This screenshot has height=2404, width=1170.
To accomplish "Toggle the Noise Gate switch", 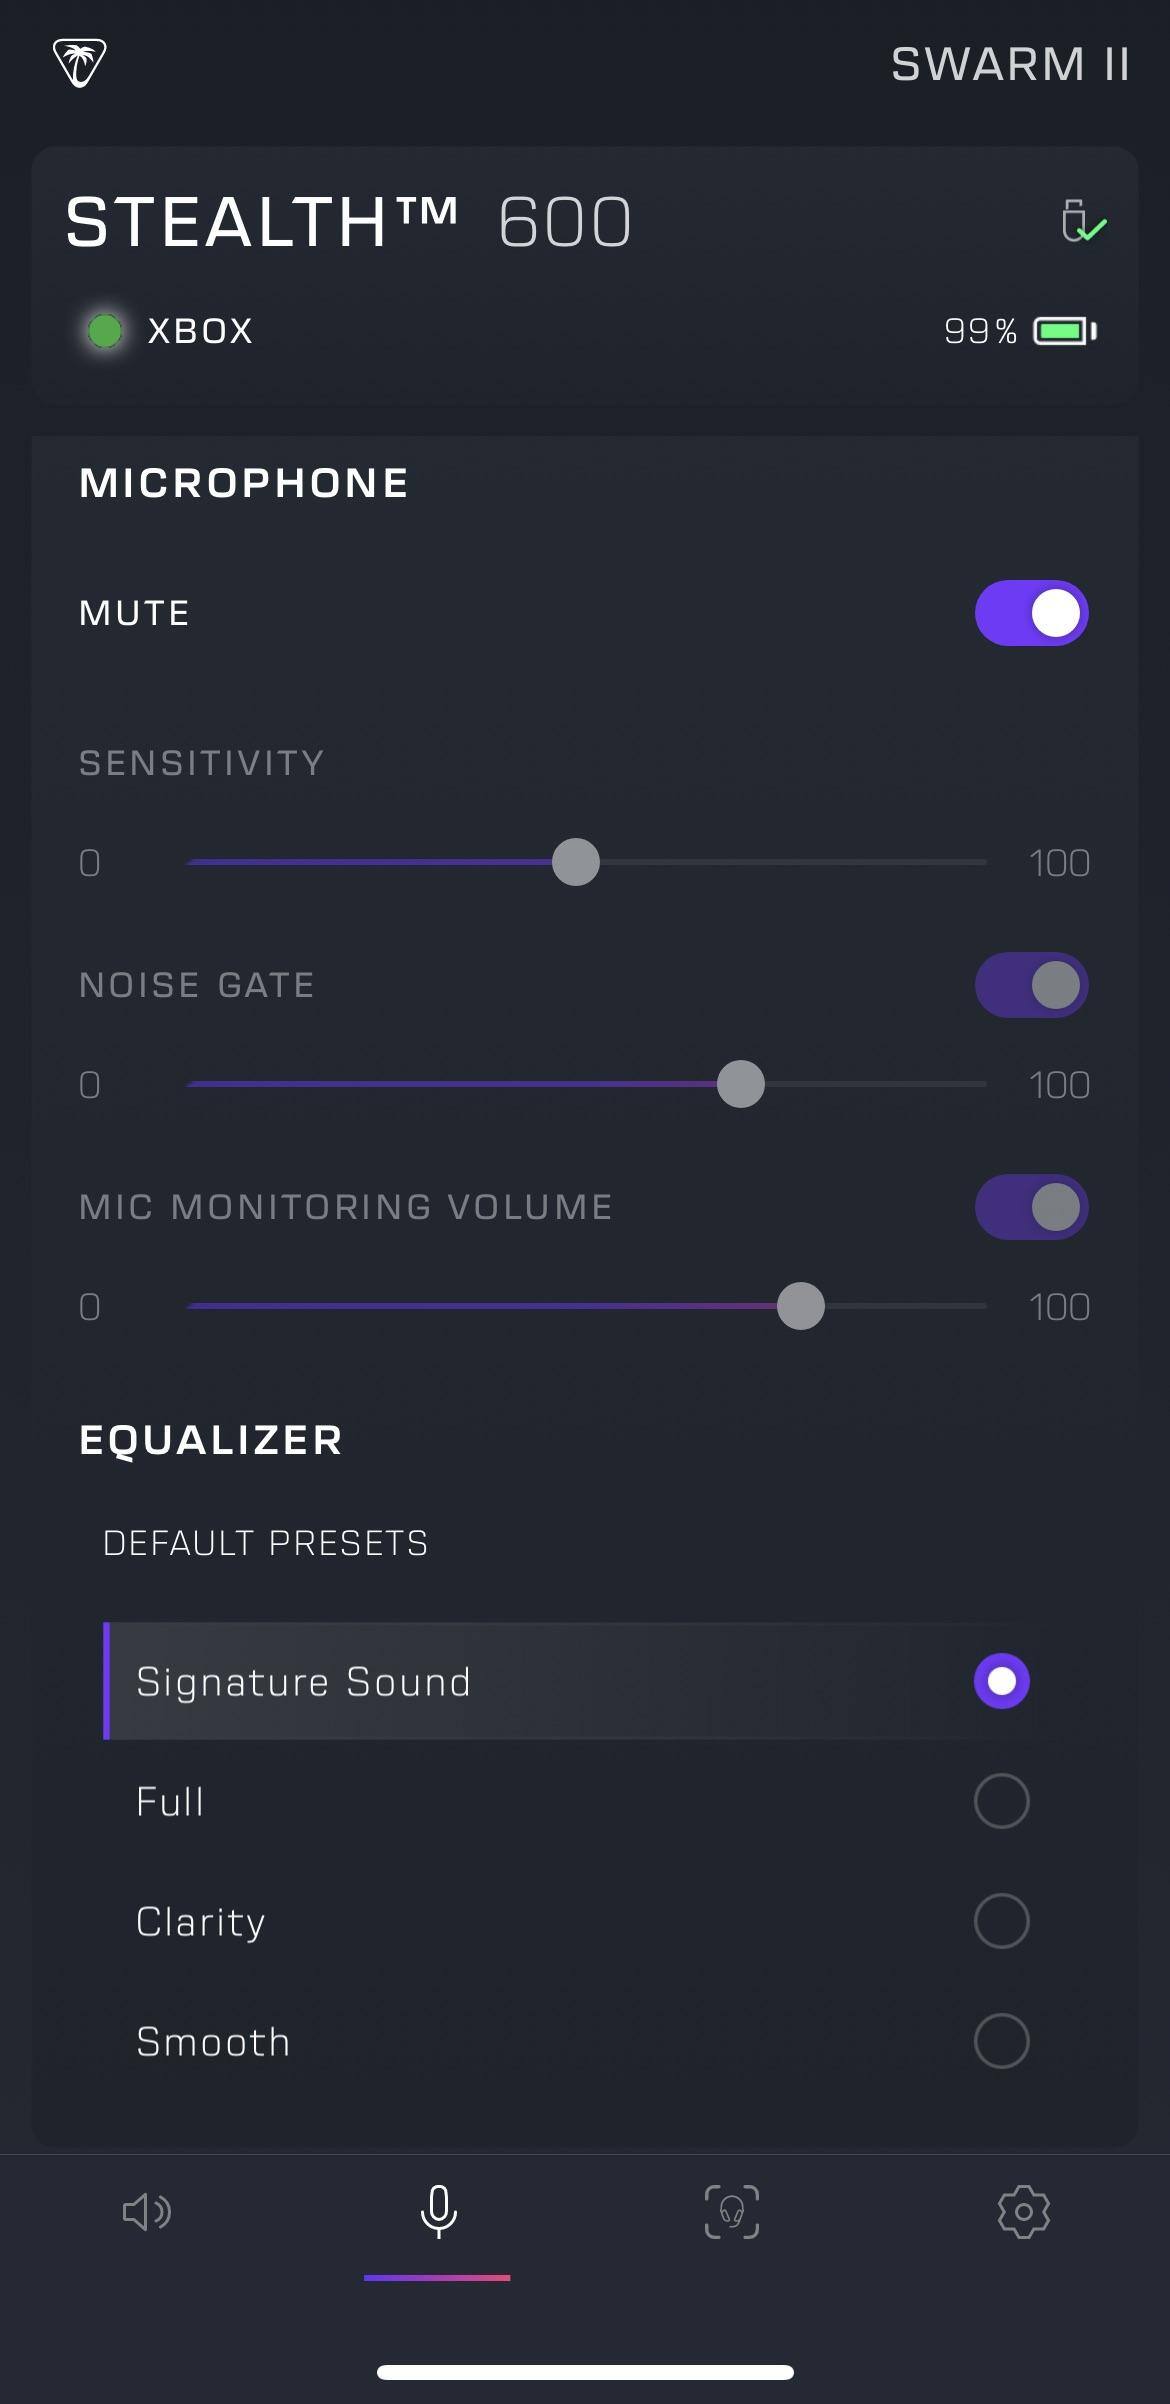I will [1031, 985].
